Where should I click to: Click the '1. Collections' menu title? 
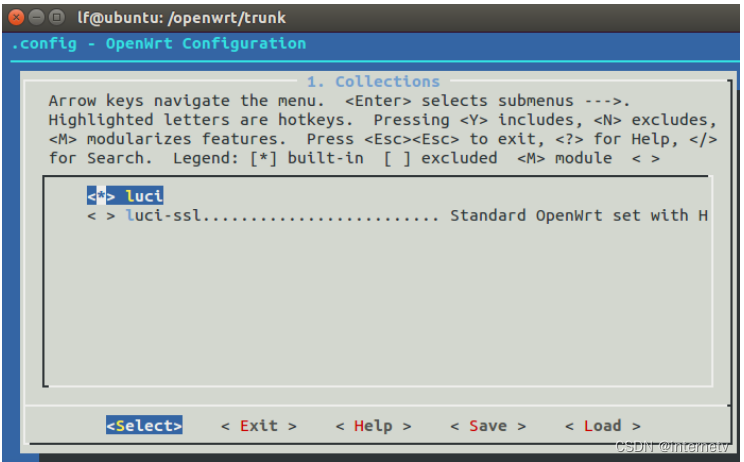coord(373,82)
